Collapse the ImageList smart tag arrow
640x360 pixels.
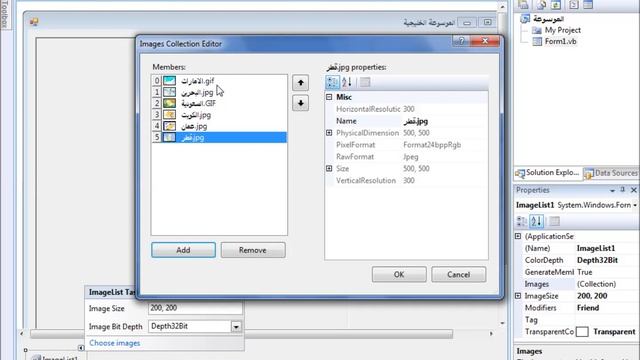pos(81,348)
